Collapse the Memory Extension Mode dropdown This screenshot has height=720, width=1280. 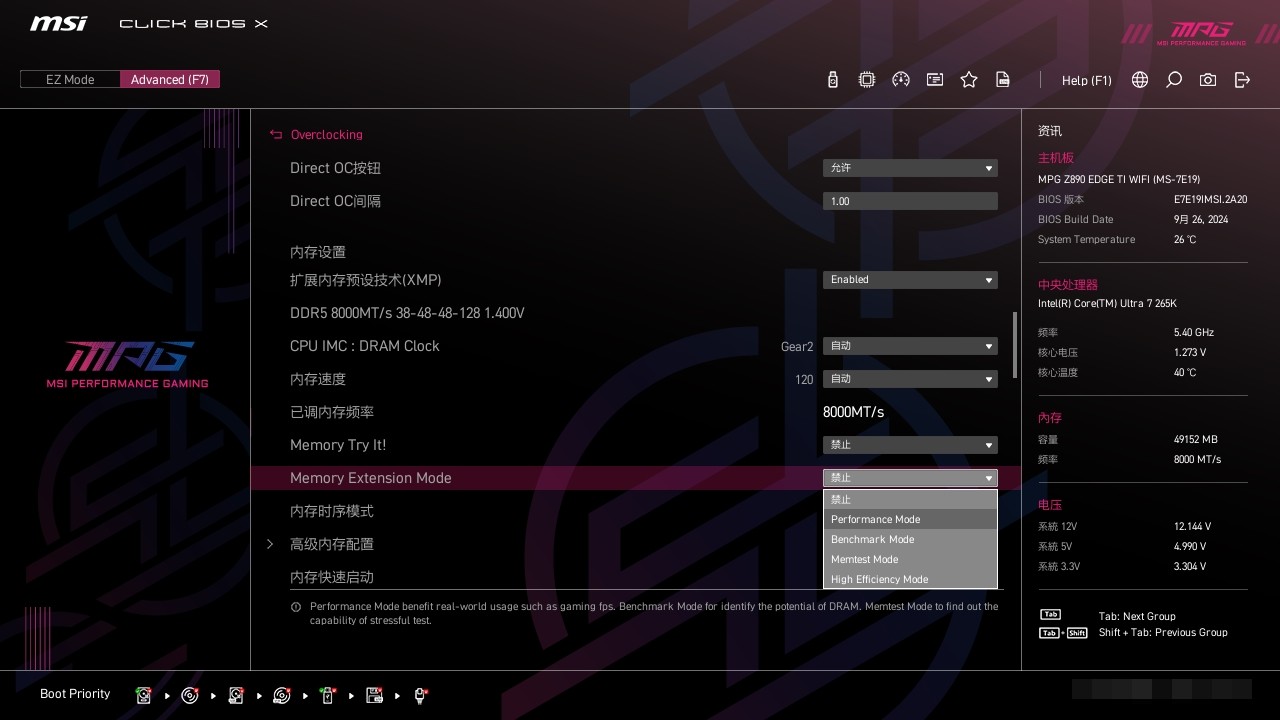910,478
